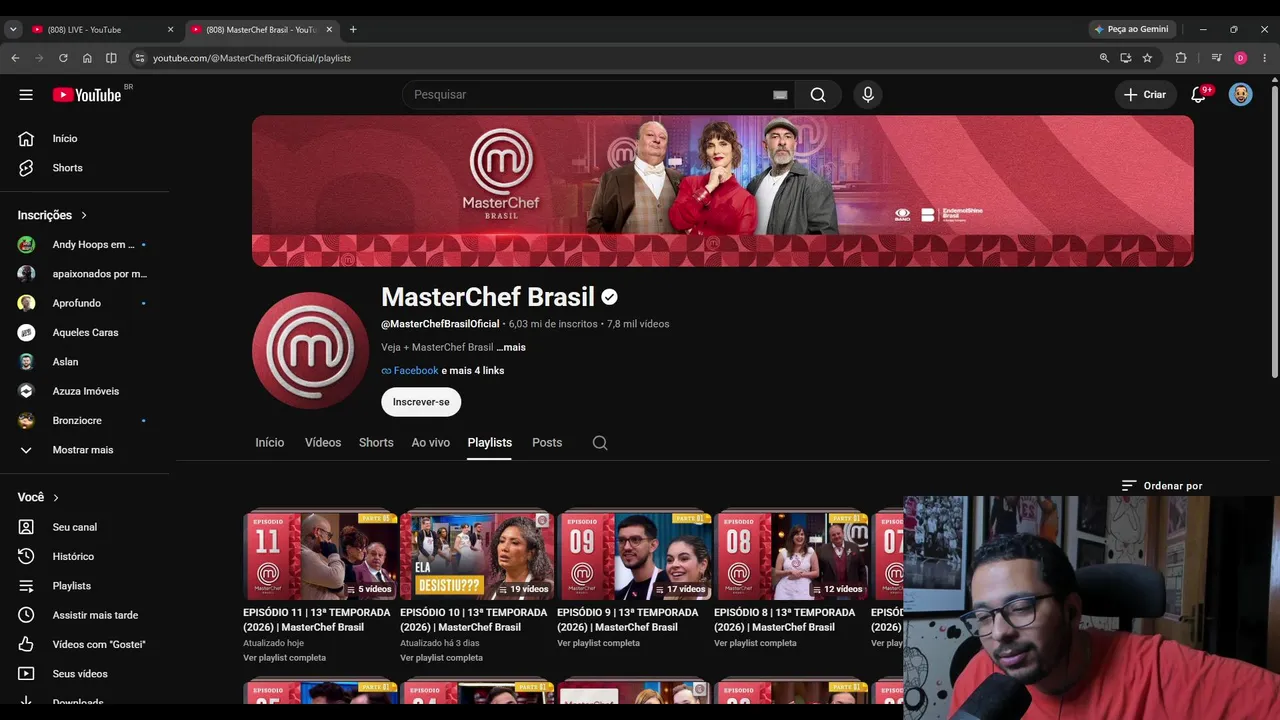
Task: Click the browser address bar URL
Action: [x=252, y=58]
